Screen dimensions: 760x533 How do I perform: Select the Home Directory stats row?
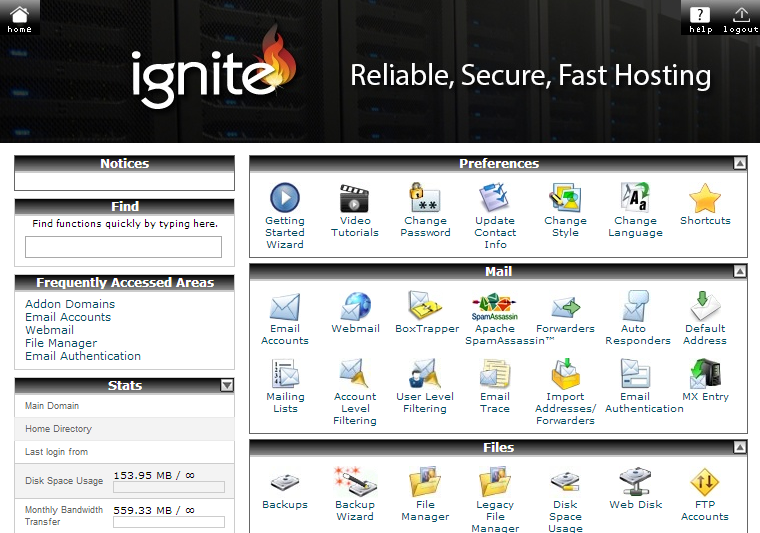125,429
